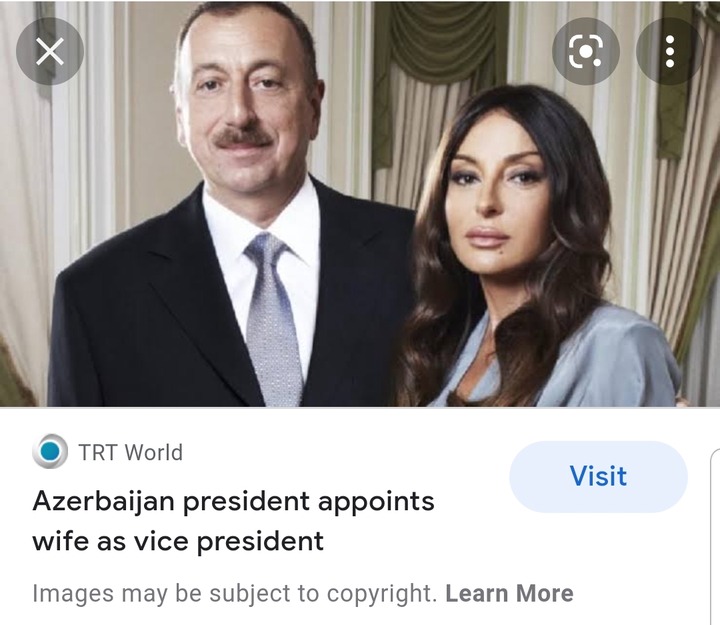
Task: Click the TRT World favicon logo
Action: point(50,451)
